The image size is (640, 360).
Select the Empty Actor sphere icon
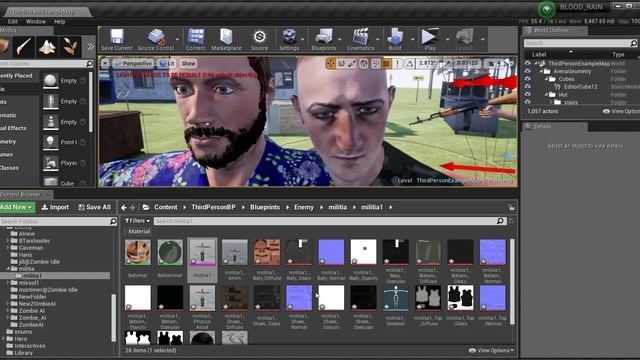click(51, 80)
